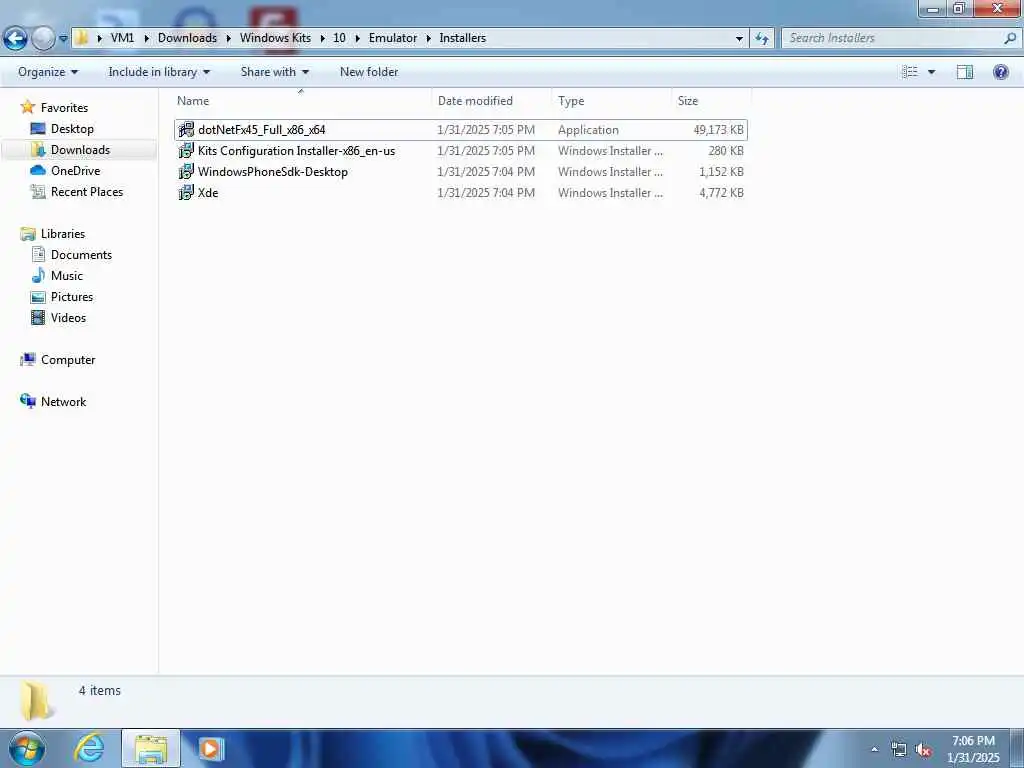This screenshot has width=1024, height=768.
Task: Sort by the Type column header
Action: tap(571, 101)
